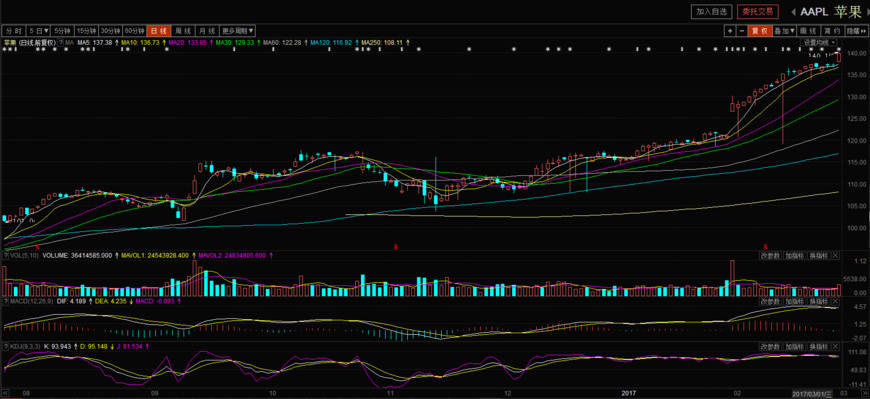Image resolution: width=870 pixels, height=399 pixels.
Task: Click the KDJ(9,3,3) indicator label
Action: coord(25,346)
